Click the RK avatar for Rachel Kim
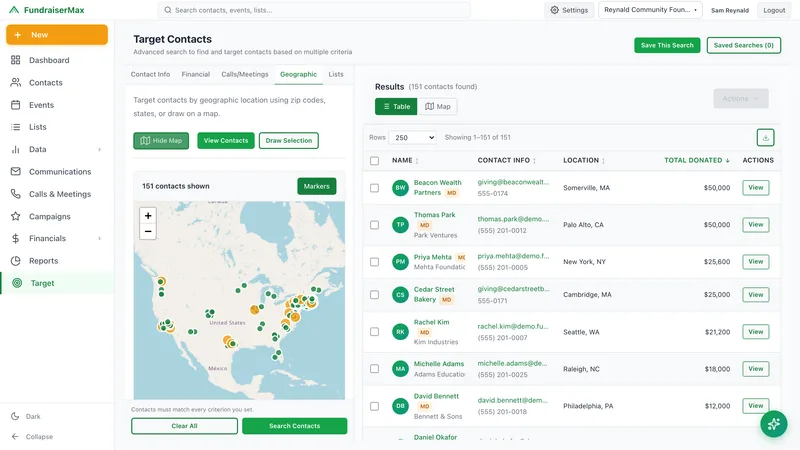This screenshot has width=800, height=450. click(x=401, y=332)
